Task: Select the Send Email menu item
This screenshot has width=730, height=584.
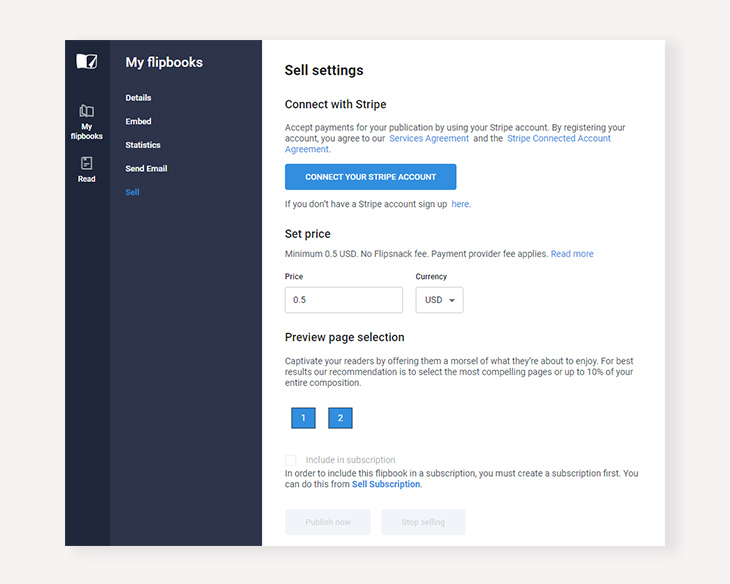Action: click(146, 169)
